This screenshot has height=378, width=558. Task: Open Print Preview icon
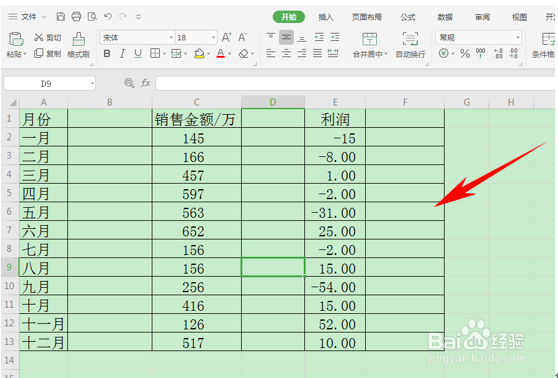[92, 16]
